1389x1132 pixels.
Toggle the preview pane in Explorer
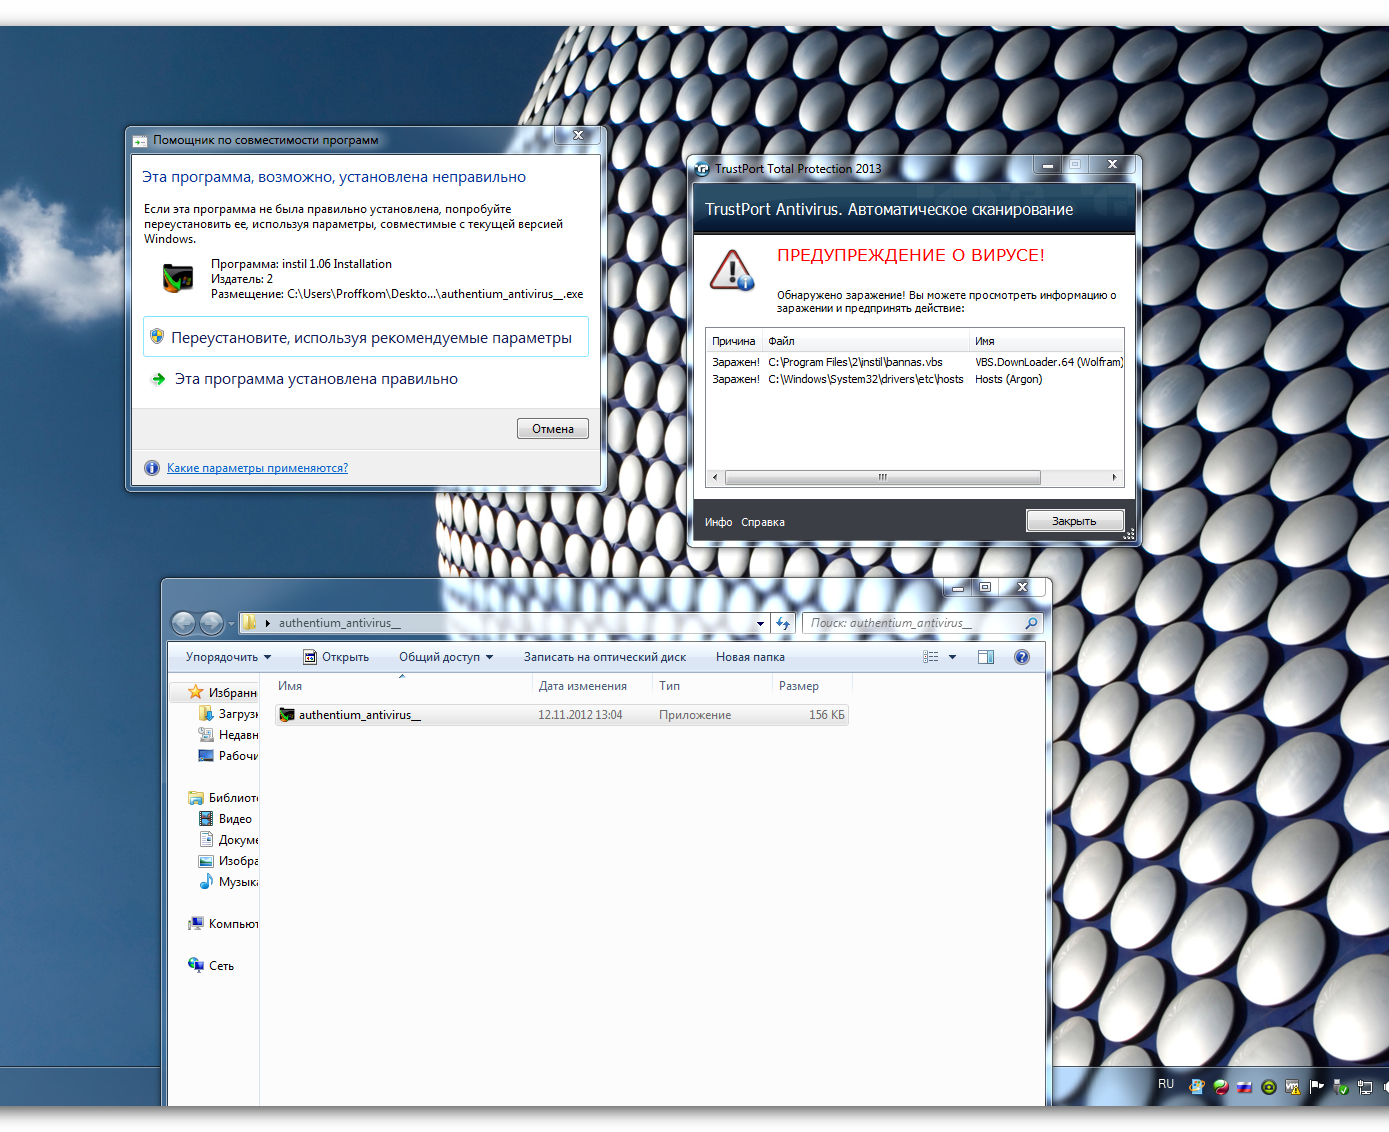(x=985, y=657)
